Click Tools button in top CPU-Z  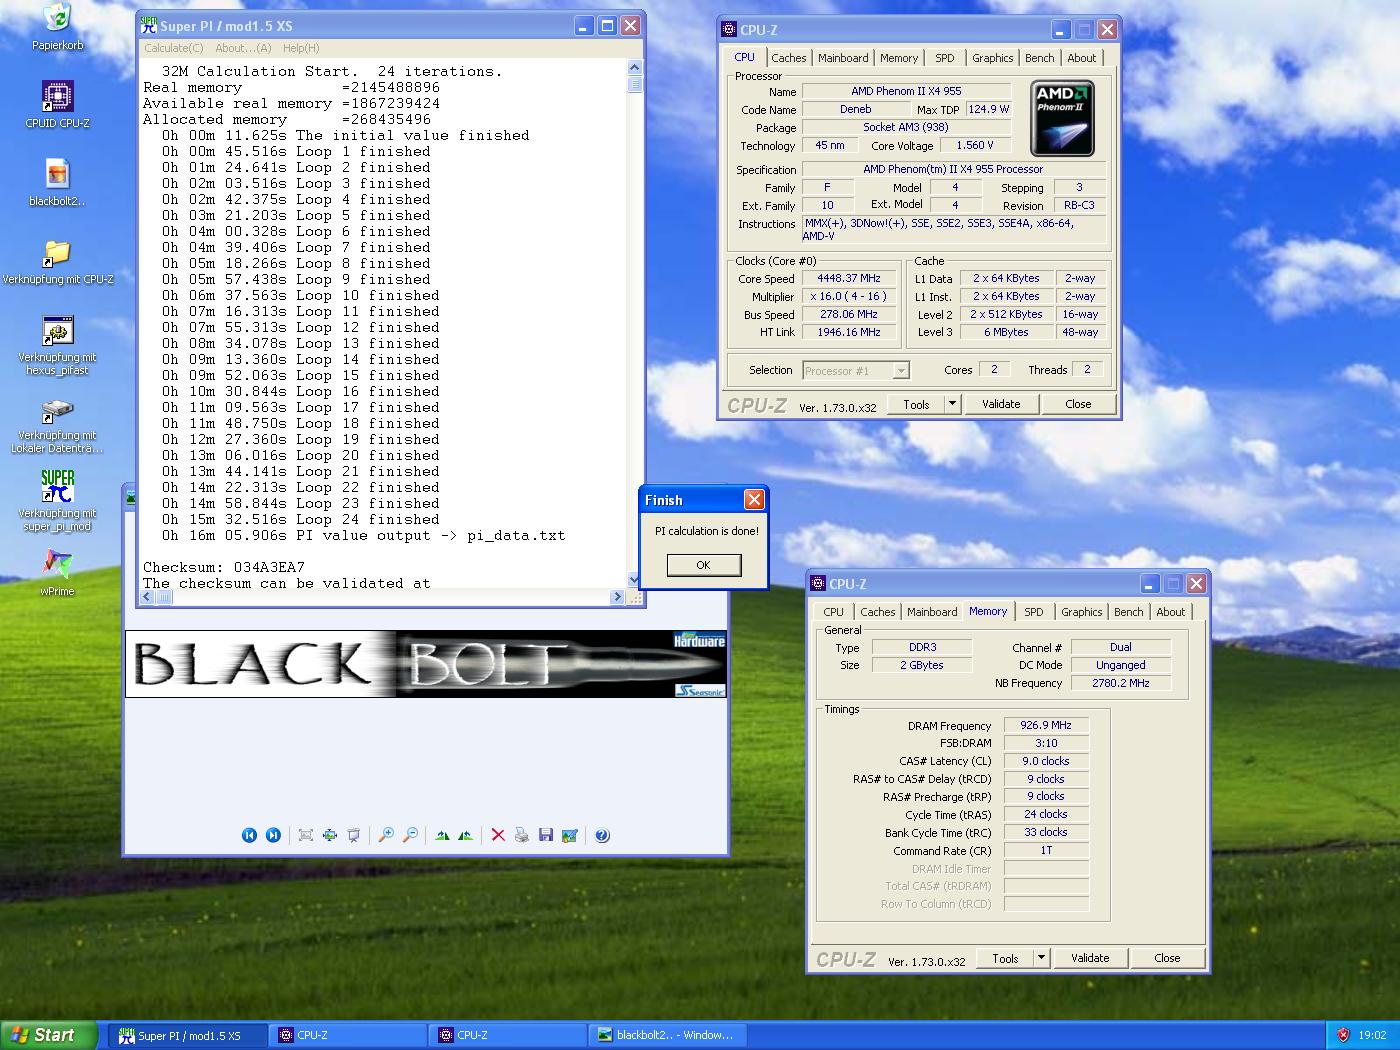point(916,404)
